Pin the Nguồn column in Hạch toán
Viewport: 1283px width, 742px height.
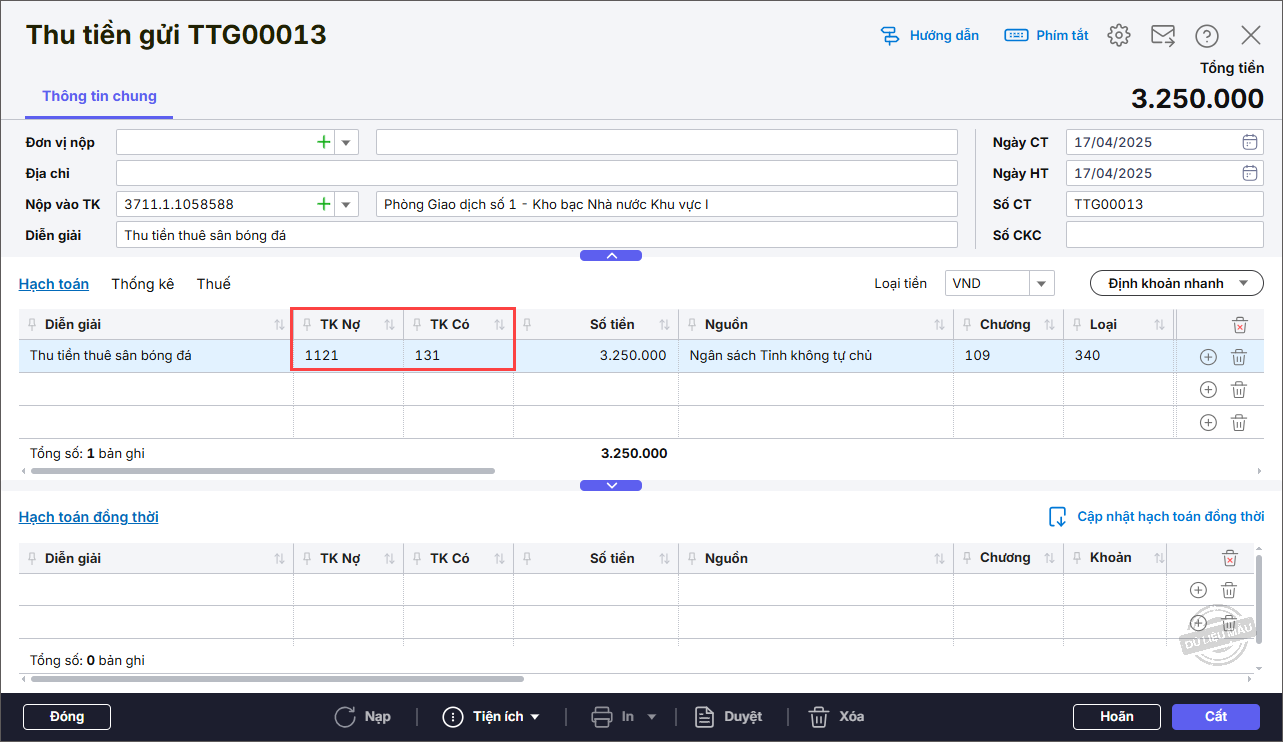coord(691,325)
